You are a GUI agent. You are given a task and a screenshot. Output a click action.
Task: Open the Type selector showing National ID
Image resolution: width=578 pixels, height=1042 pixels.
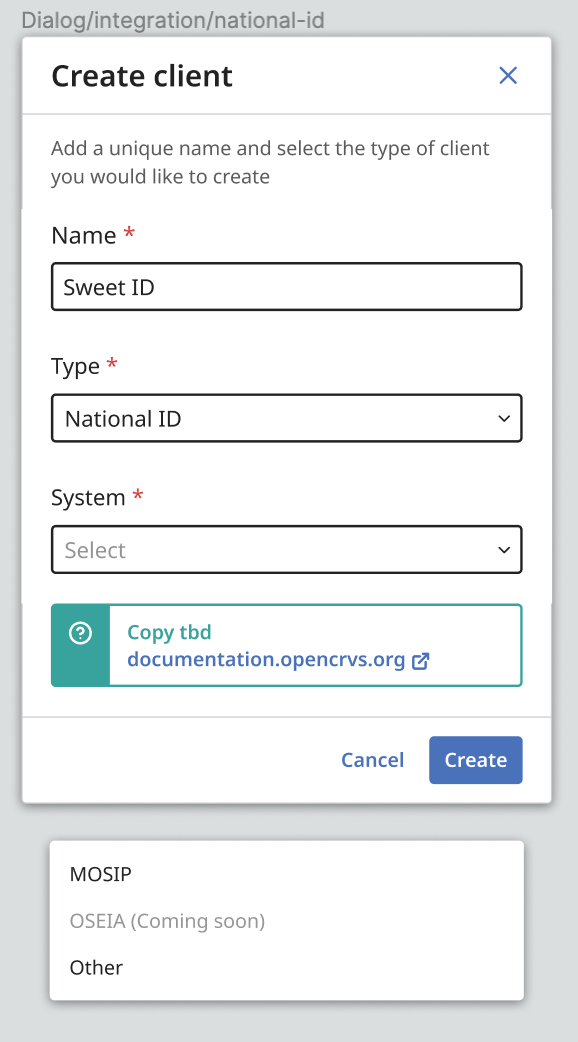[x=287, y=418]
